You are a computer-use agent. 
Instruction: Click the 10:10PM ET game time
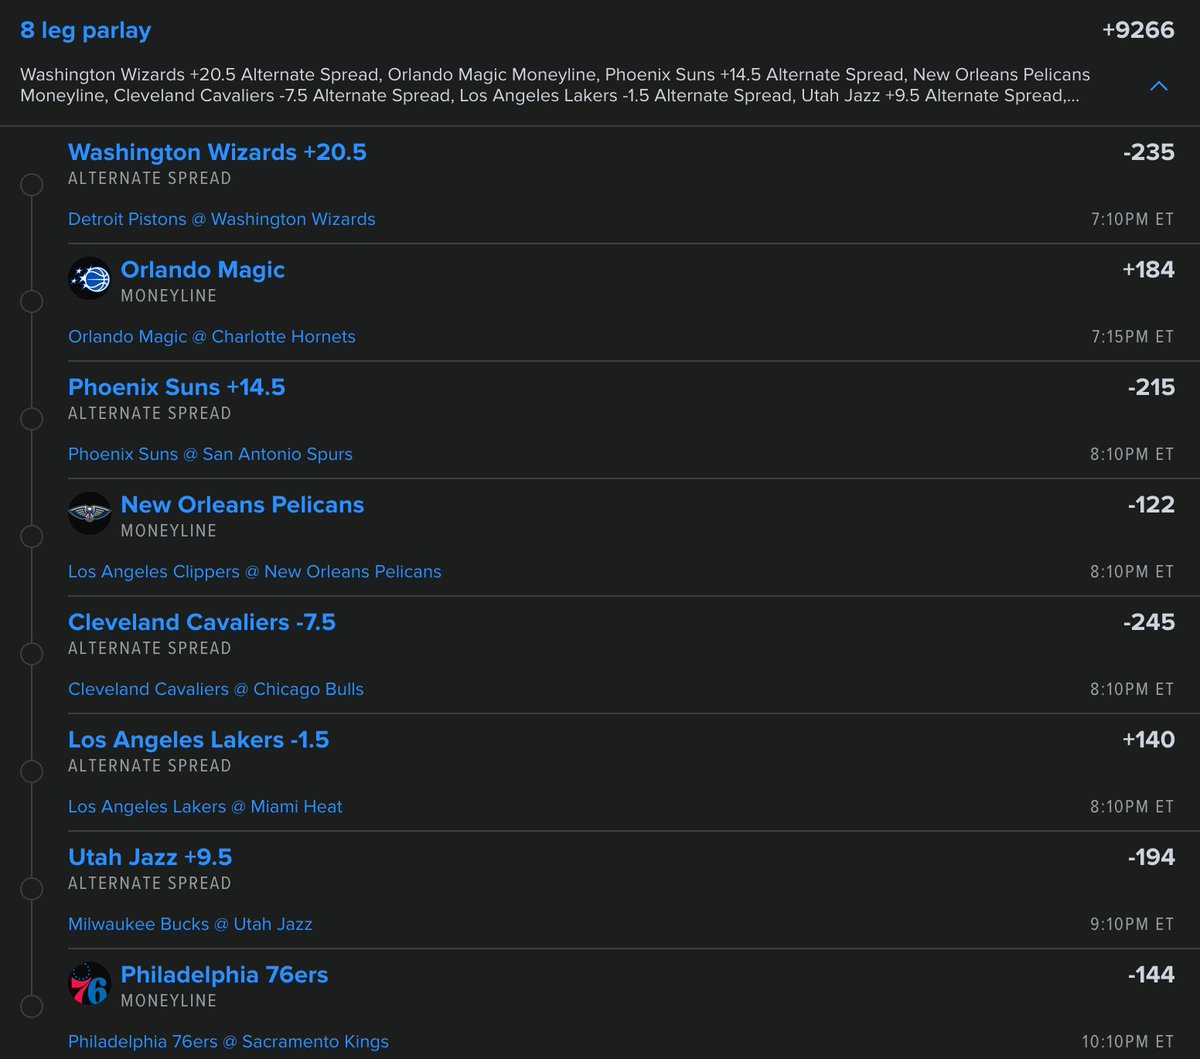point(1129,1042)
